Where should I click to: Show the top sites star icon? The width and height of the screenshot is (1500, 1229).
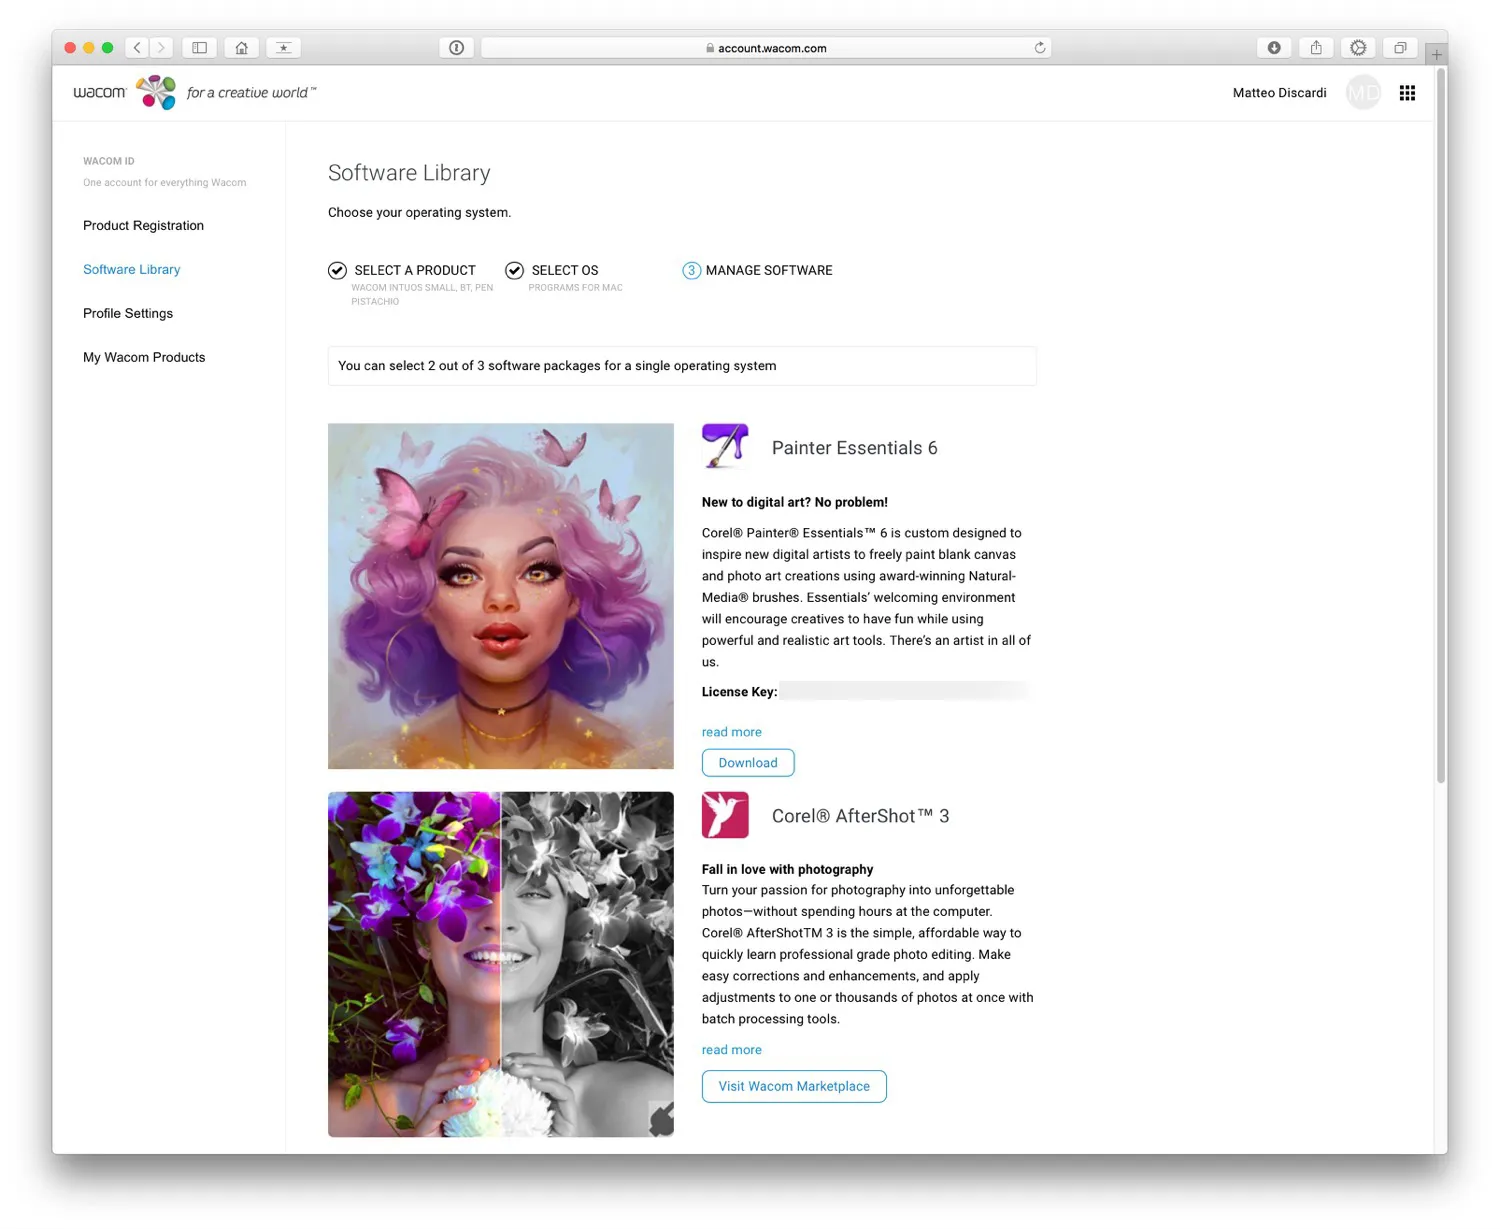[x=283, y=47]
